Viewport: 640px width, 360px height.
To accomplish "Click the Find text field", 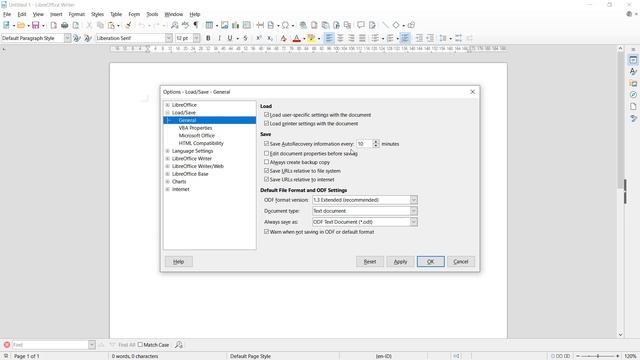I will 50,345.
